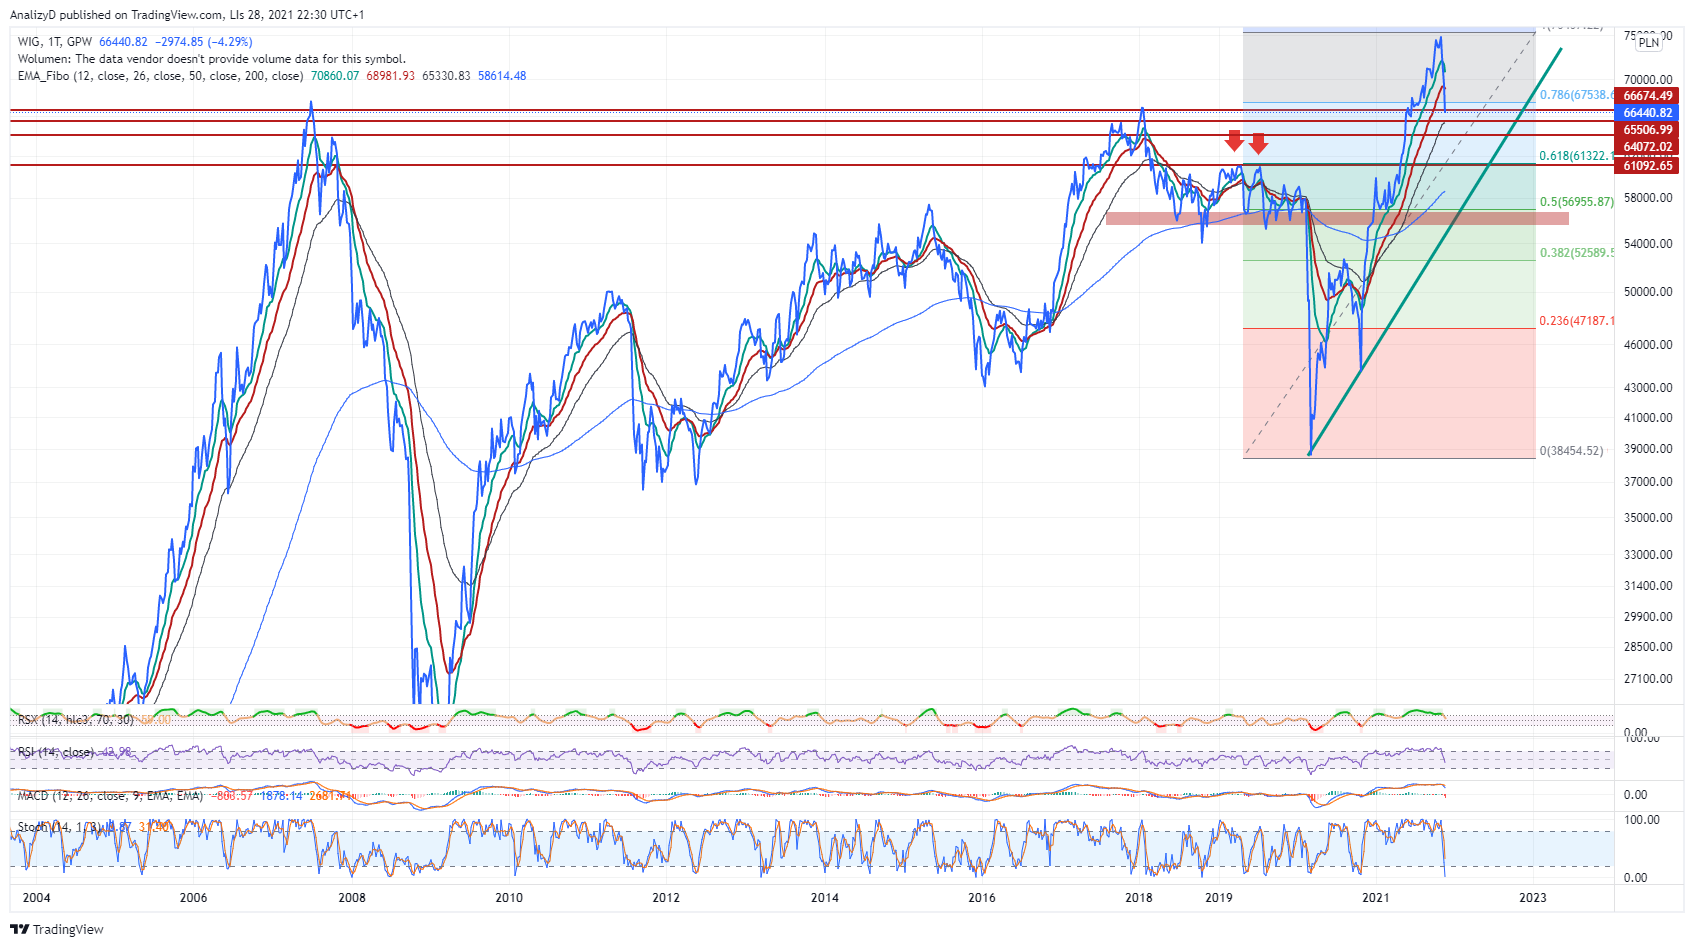1694x947 pixels.
Task: Click the EMA_Fibo indicator legend
Action: tap(161, 76)
